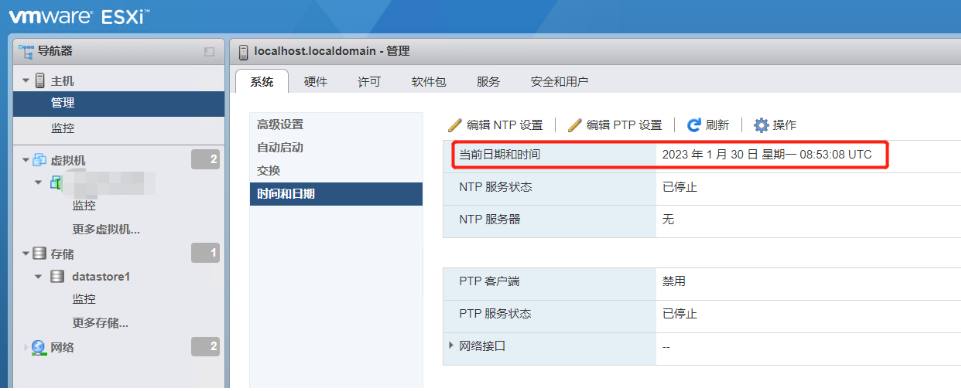Open the gear Actions icon

pyautogui.click(x=761, y=125)
